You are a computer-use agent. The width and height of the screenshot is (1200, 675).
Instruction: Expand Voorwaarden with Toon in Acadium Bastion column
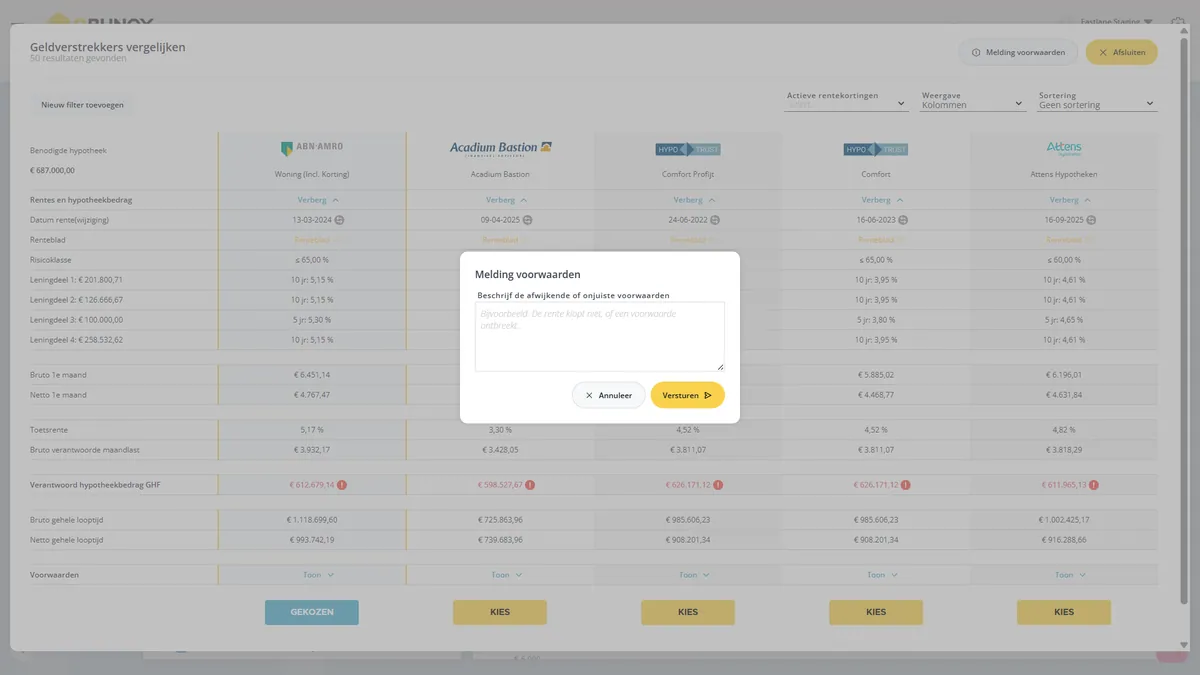[506, 575]
